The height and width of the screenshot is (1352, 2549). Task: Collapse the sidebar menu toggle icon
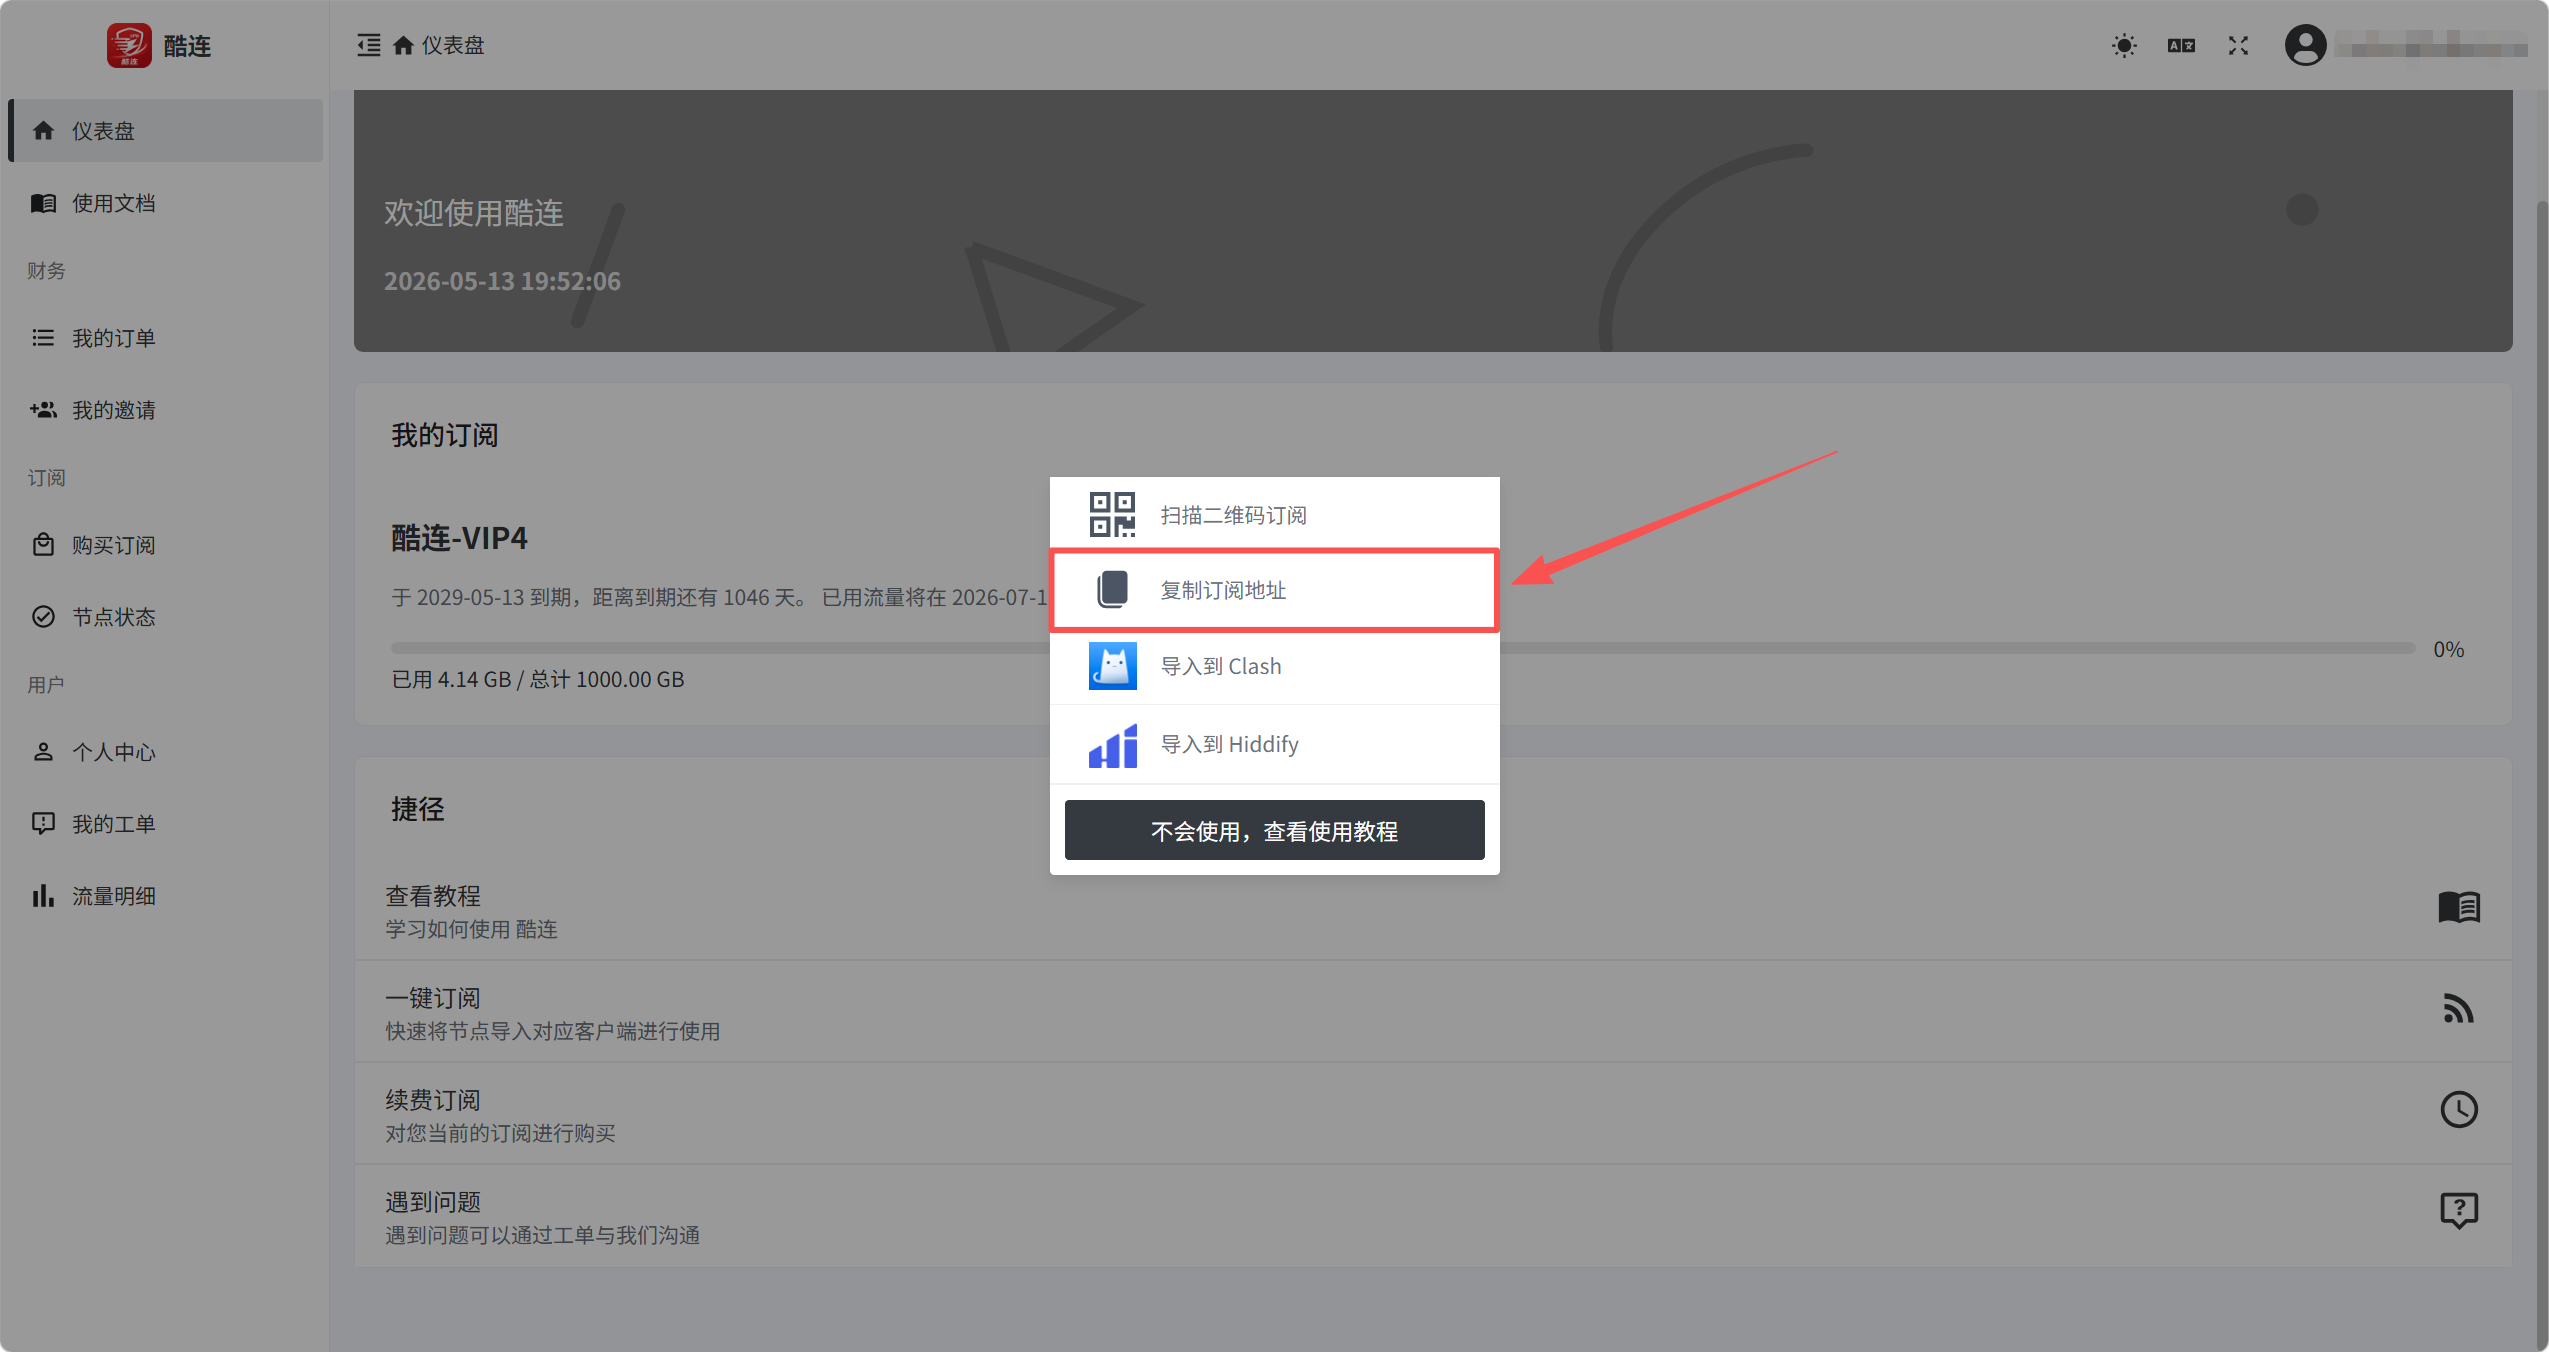[x=369, y=45]
